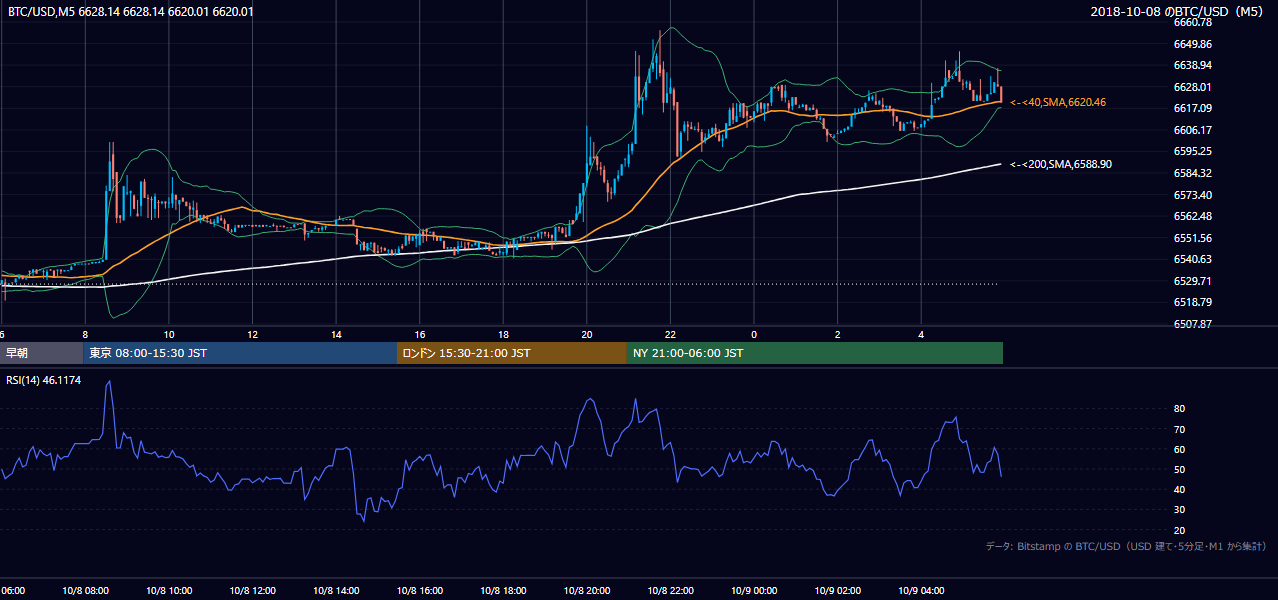Click the 10/8 20:00 time axis label
1278x600 pixels.
[x=587, y=591]
